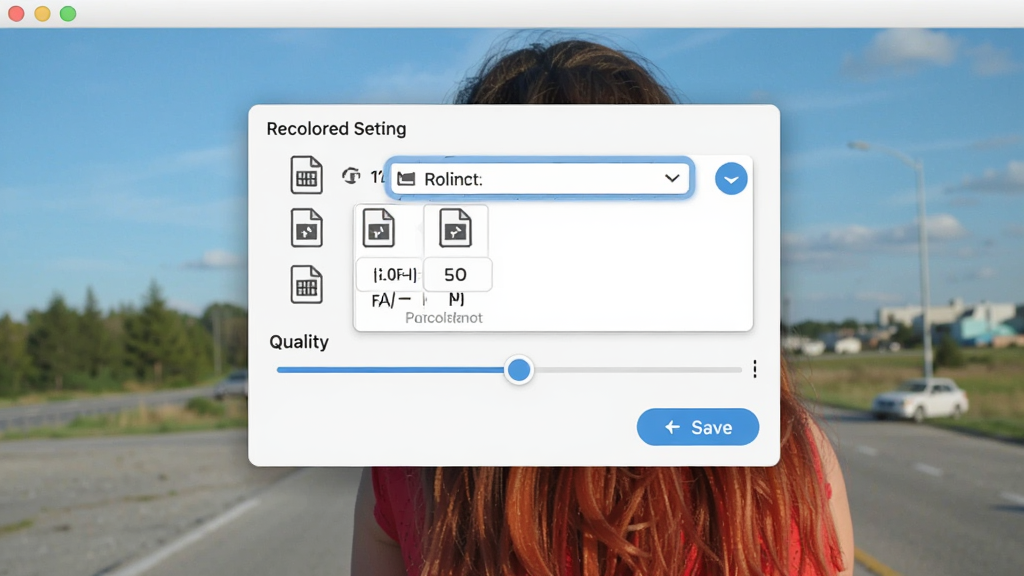Click the Quality slider handle
Viewport: 1024px width, 576px height.
click(x=519, y=370)
